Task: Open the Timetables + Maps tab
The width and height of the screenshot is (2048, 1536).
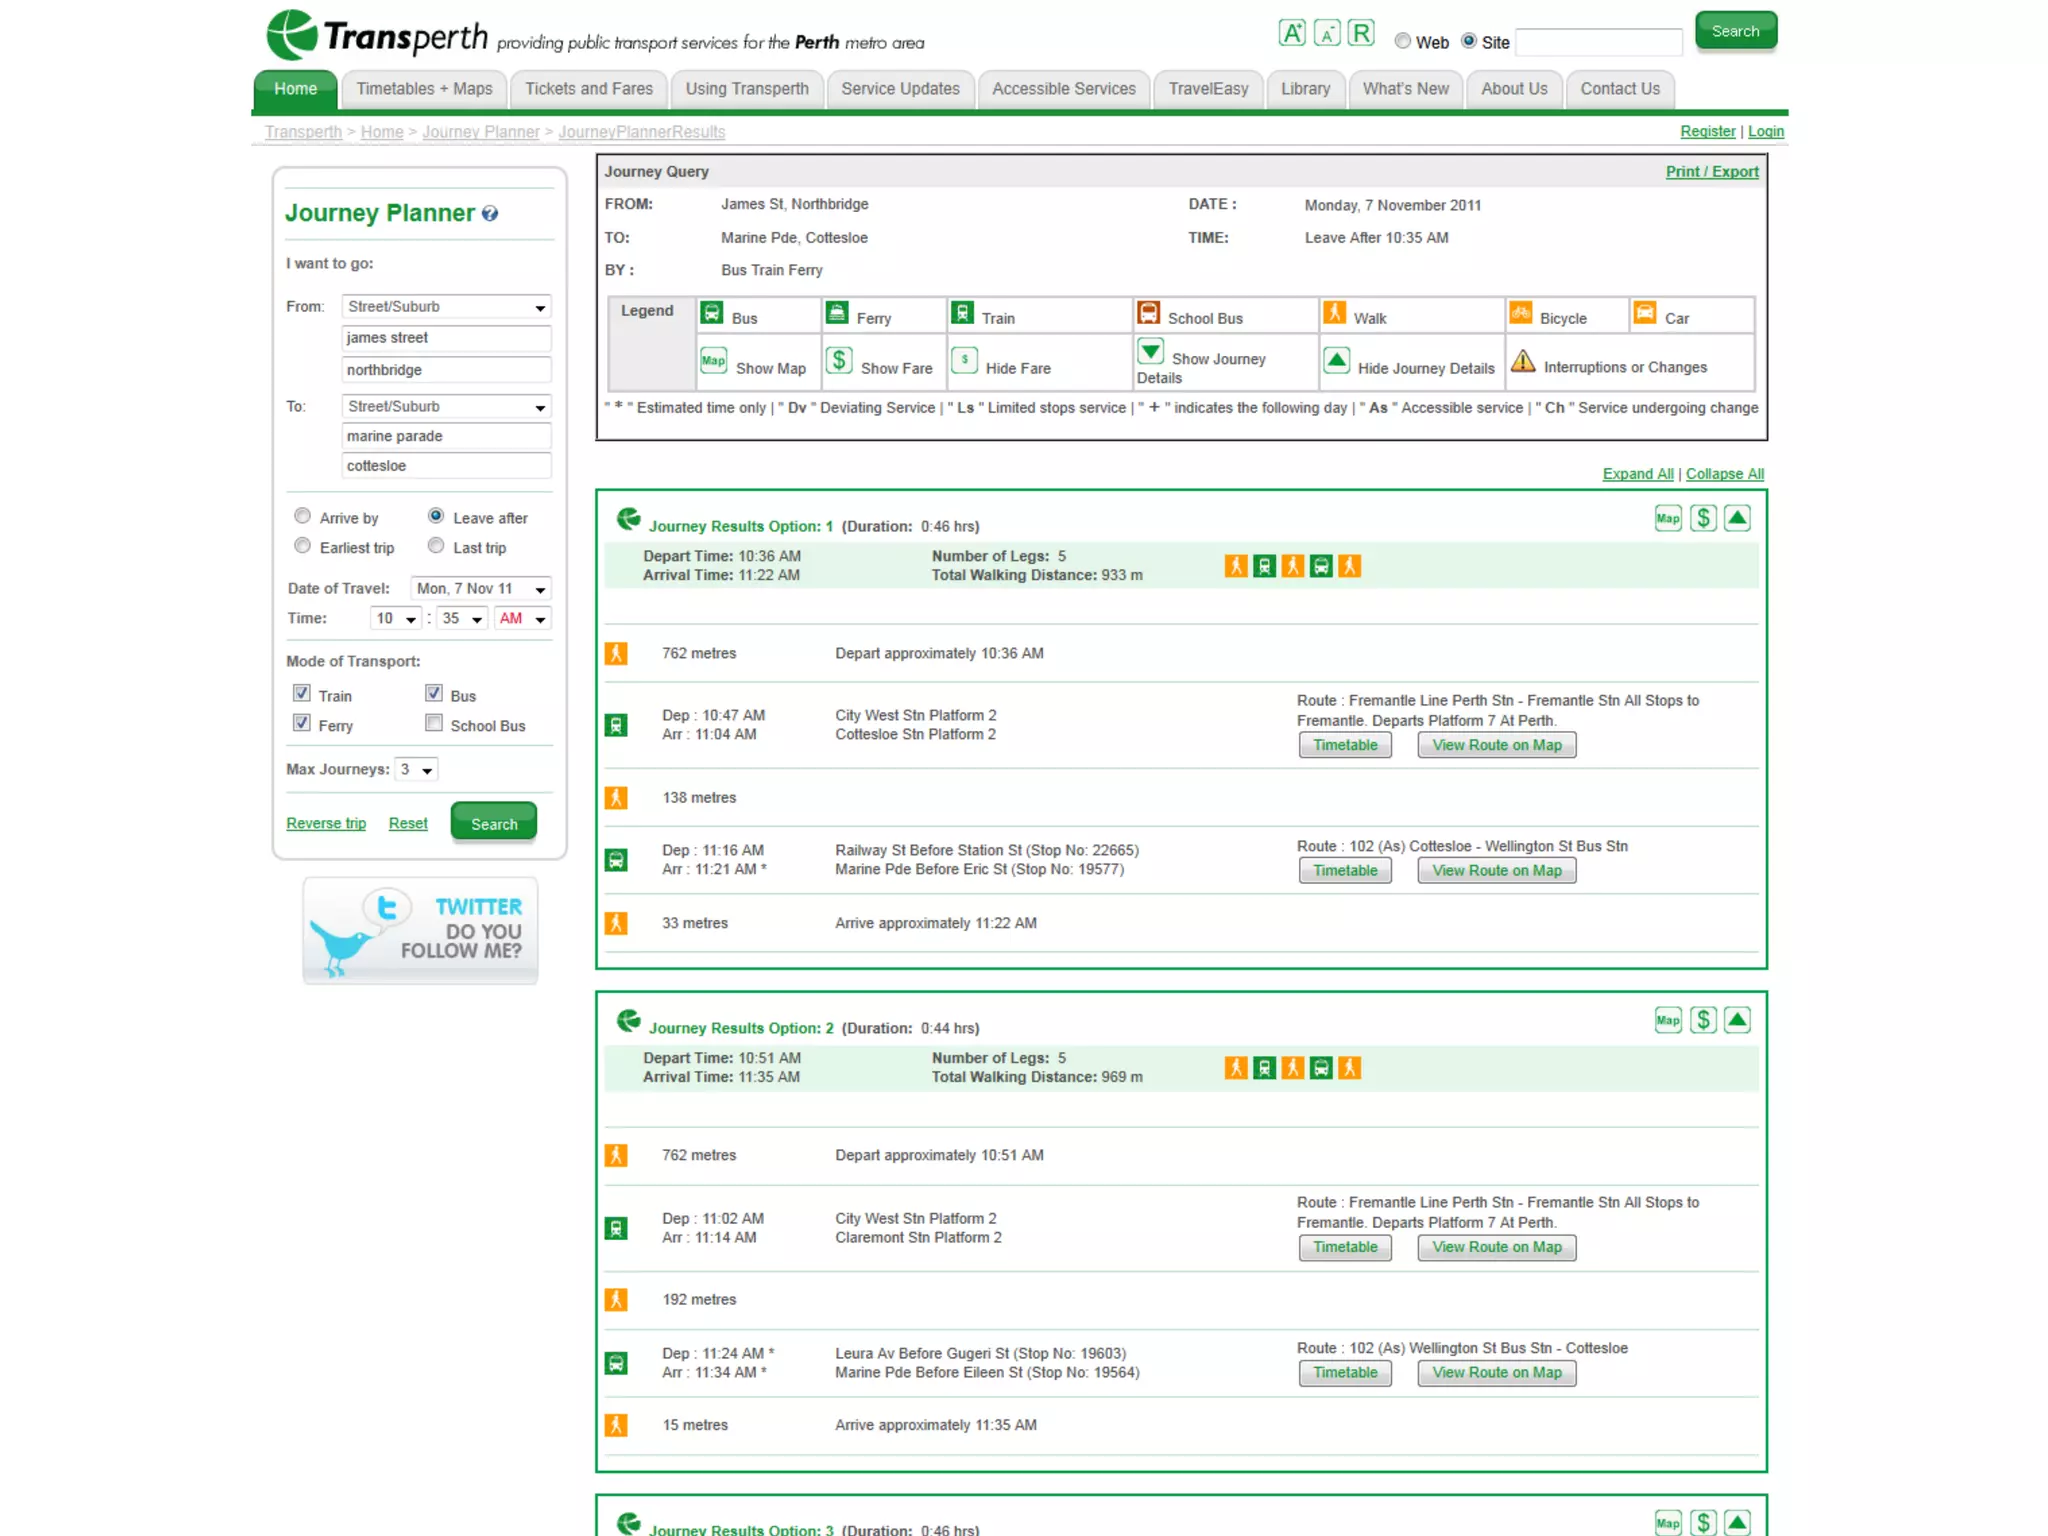Action: pyautogui.click(x=424, y=89)
